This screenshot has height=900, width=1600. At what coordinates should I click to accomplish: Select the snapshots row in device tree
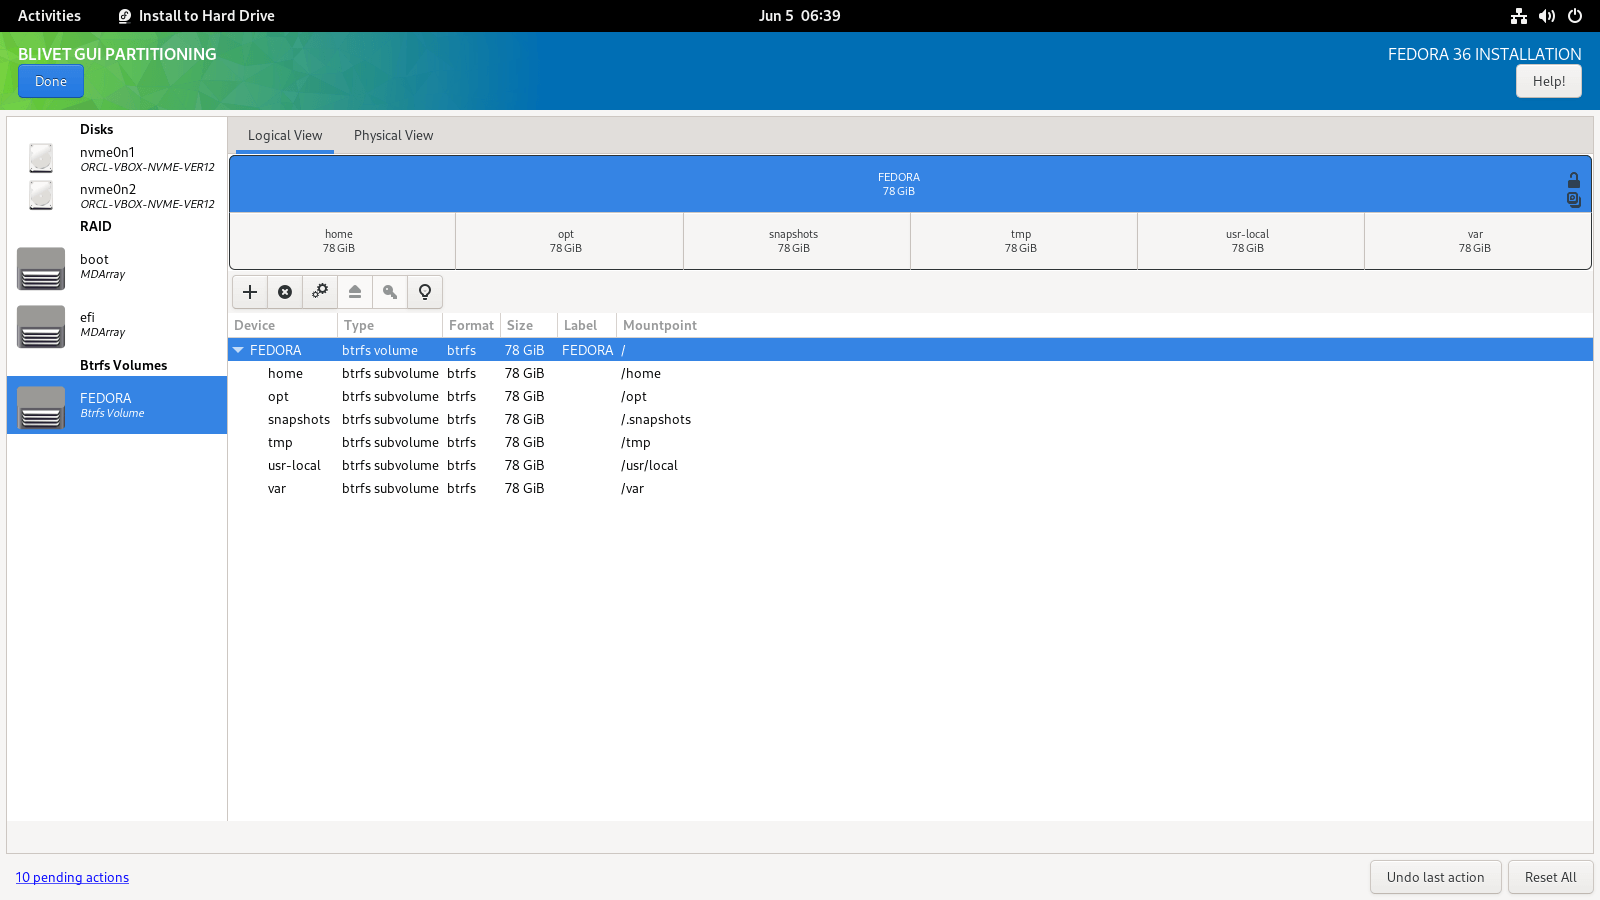[x=910, y=419]
